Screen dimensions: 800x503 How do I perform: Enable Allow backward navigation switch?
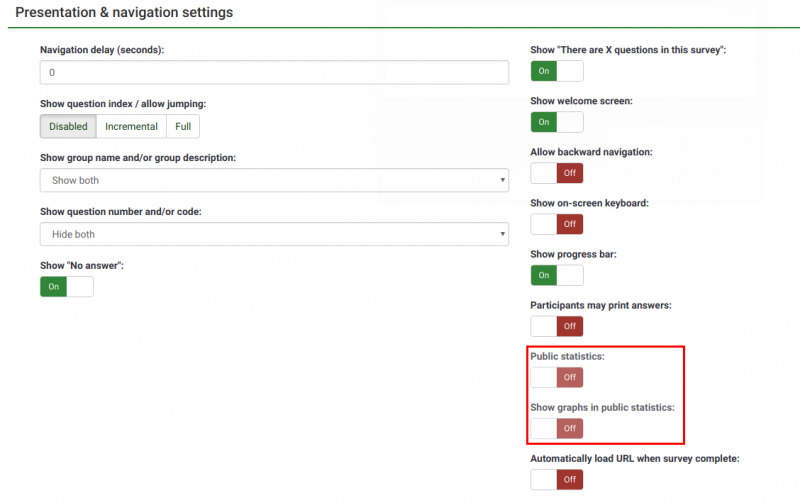pyautogui.click(x=556, y=173)
